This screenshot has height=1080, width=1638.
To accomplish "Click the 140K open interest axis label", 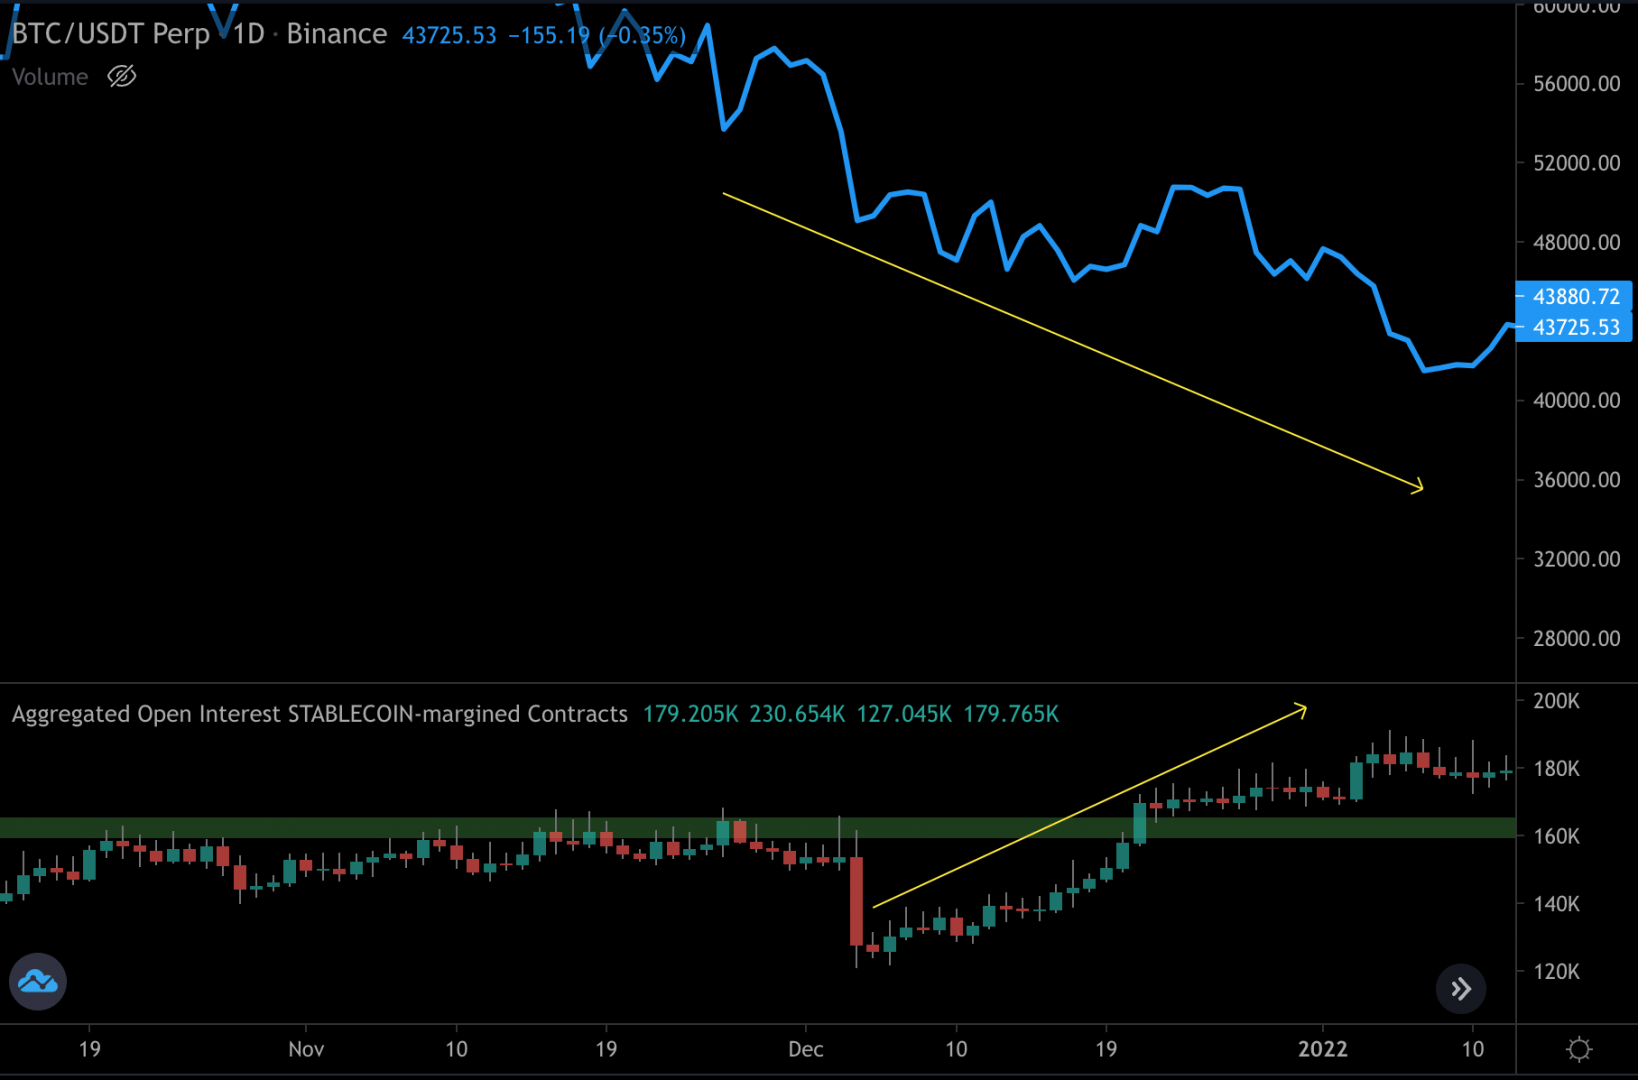I will pos(1556,904).
